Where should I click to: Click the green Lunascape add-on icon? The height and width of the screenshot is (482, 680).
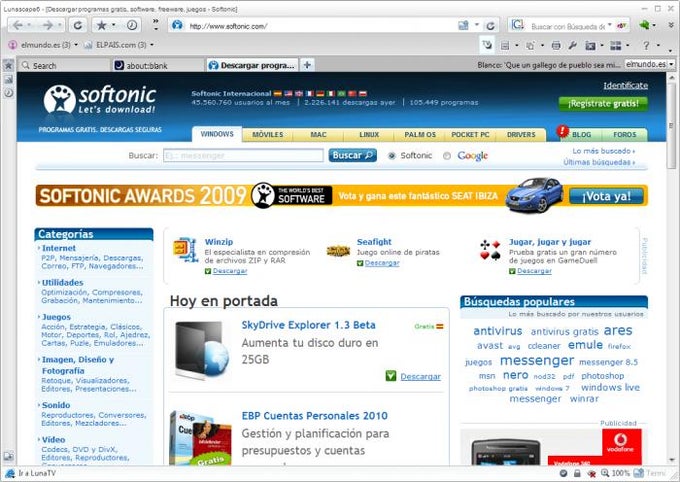pos(644,25)
